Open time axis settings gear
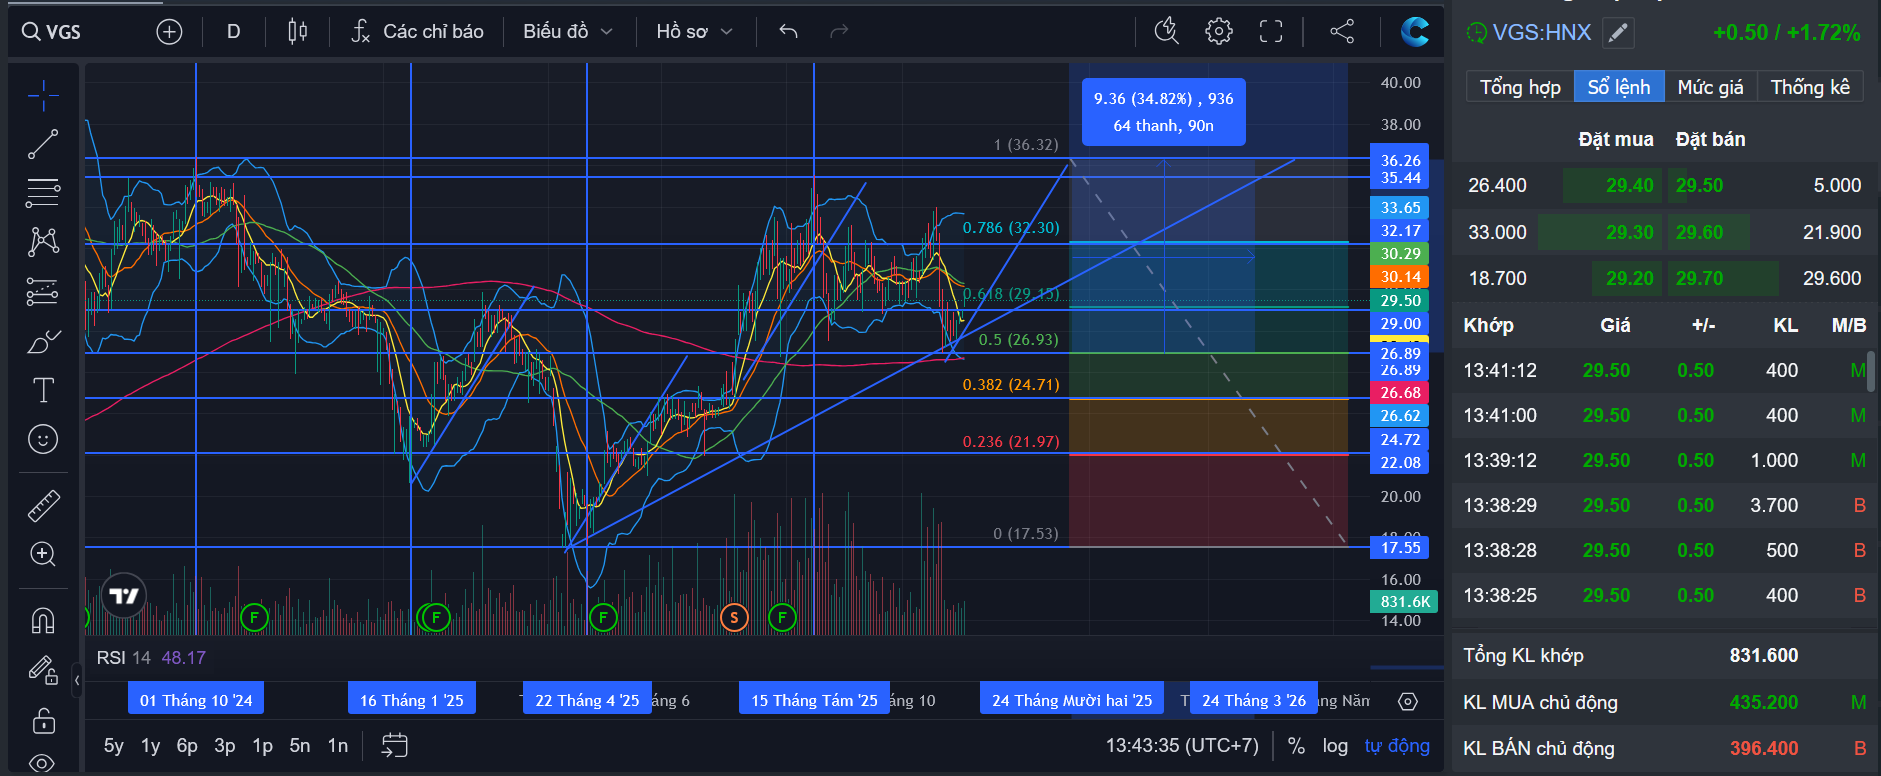The height and width of the screenshot is (776, 1881). [1408, 702]
